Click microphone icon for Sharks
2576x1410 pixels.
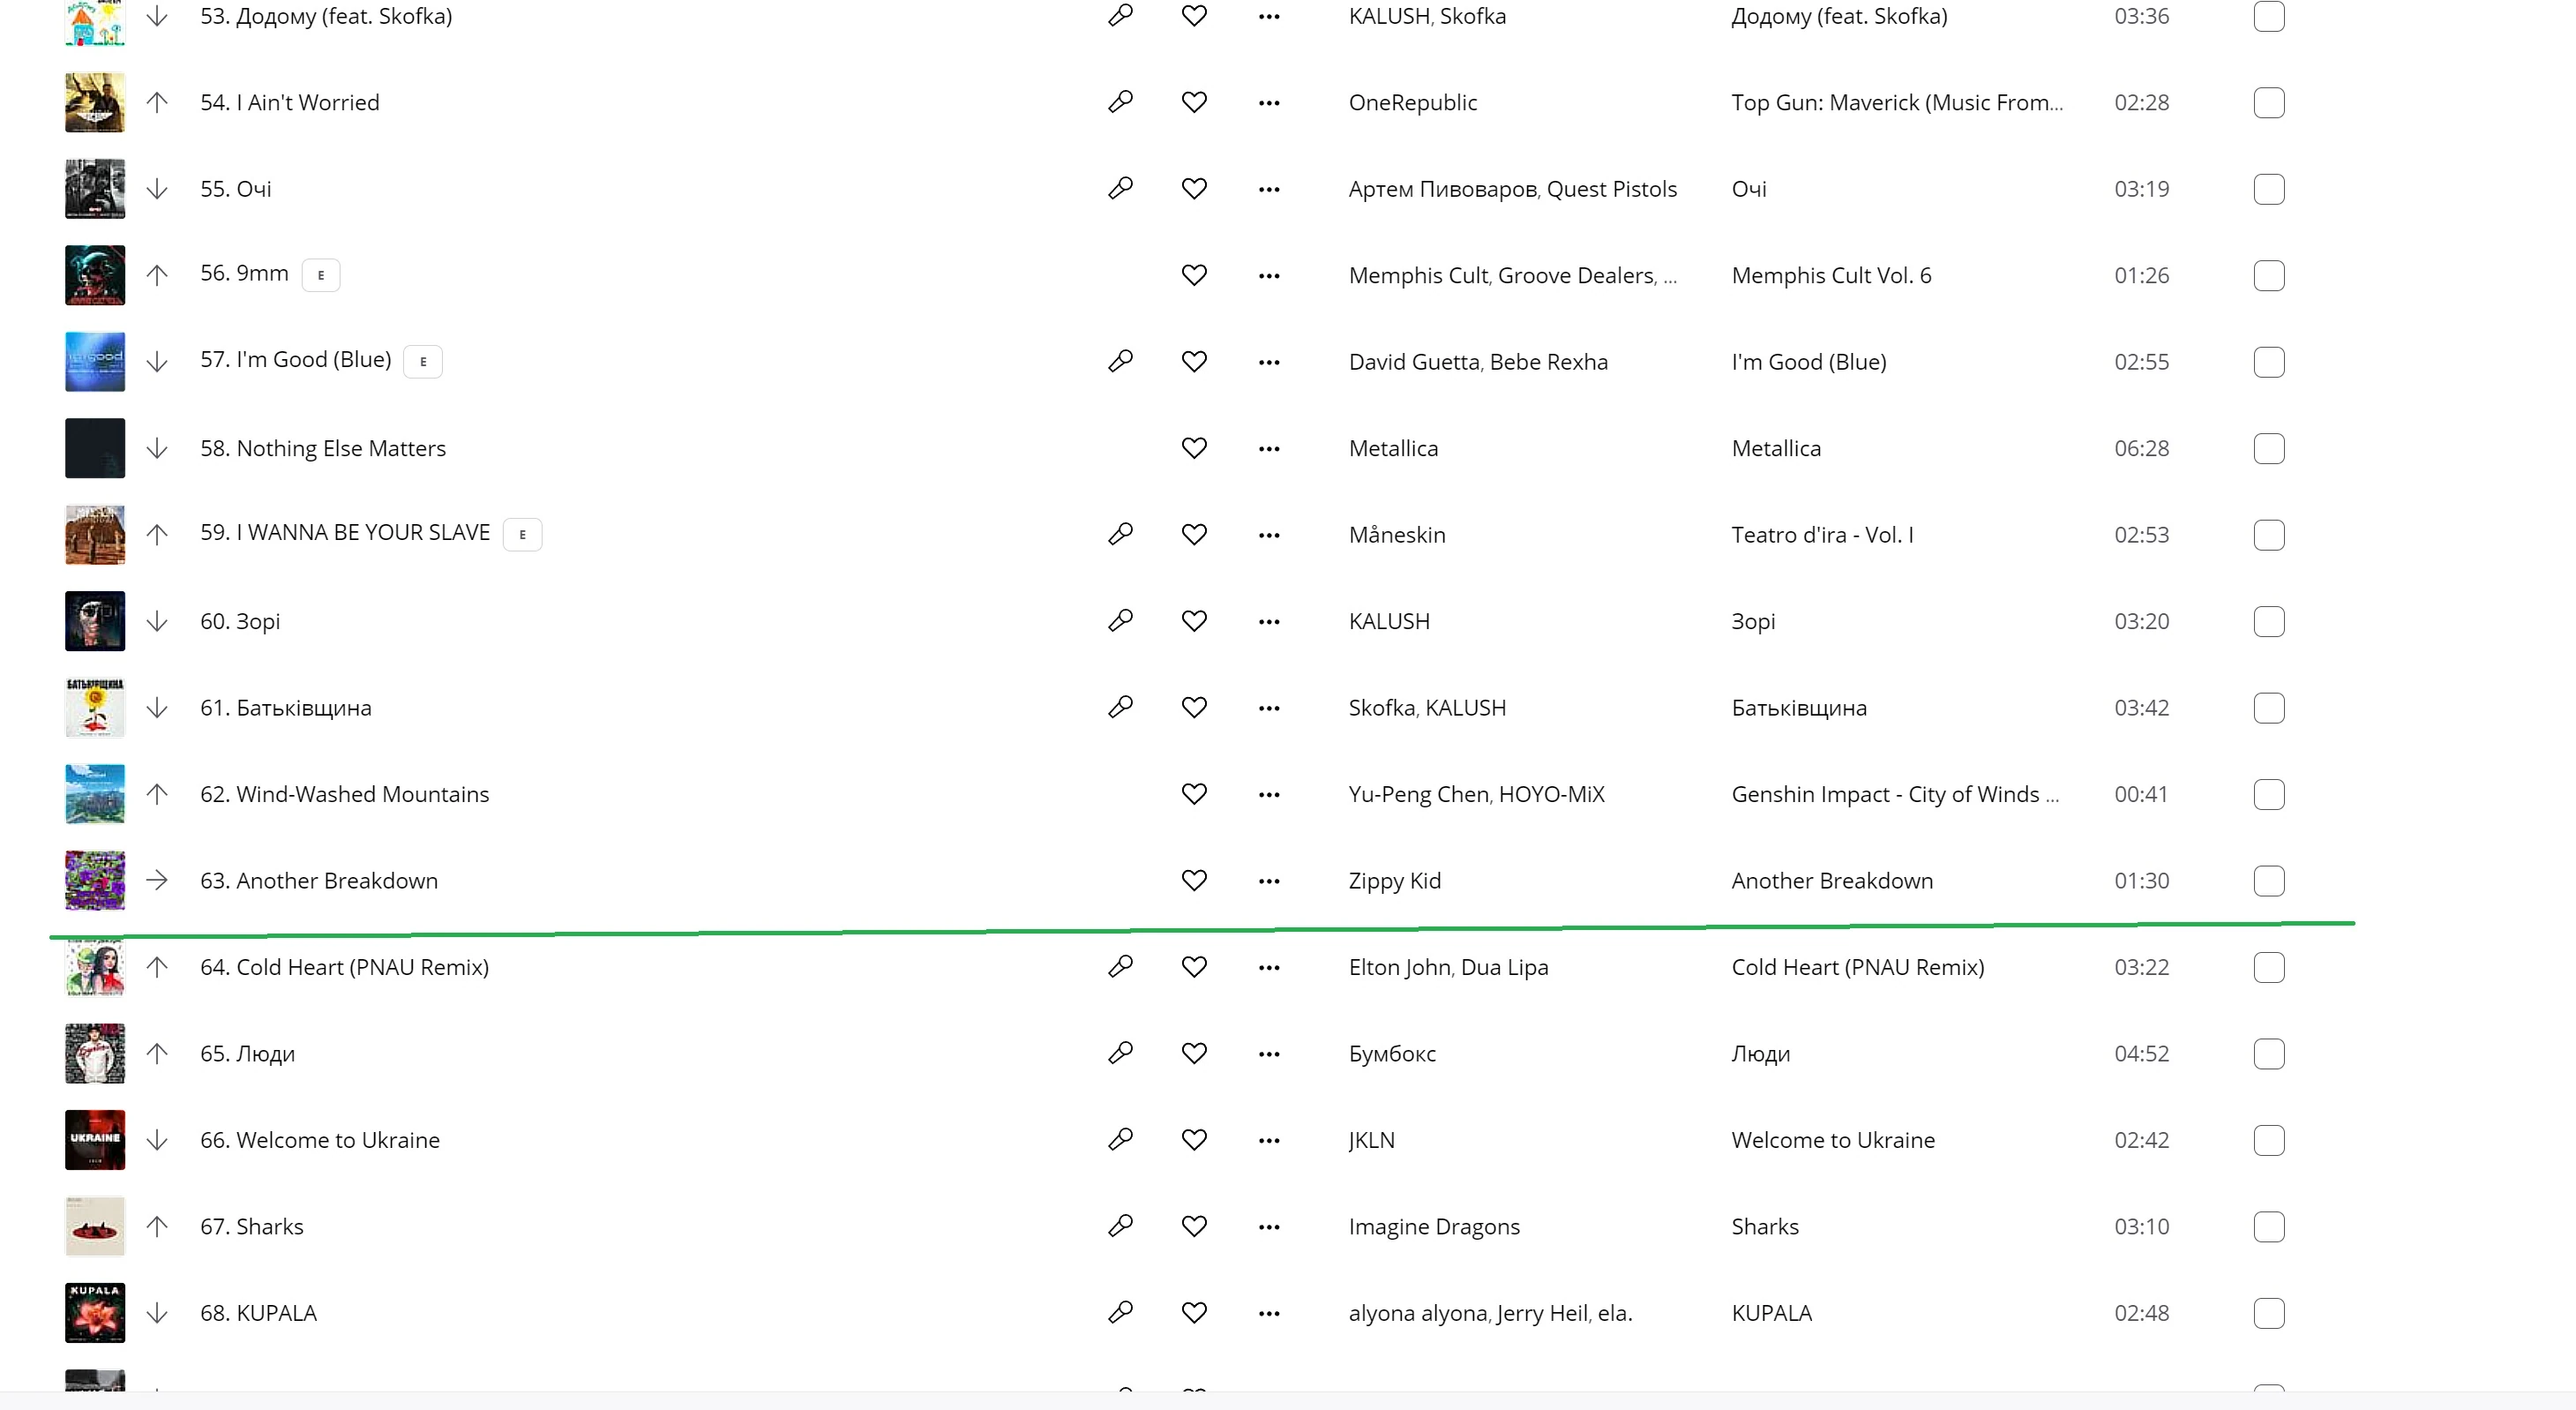[x=1120, y=1226]
